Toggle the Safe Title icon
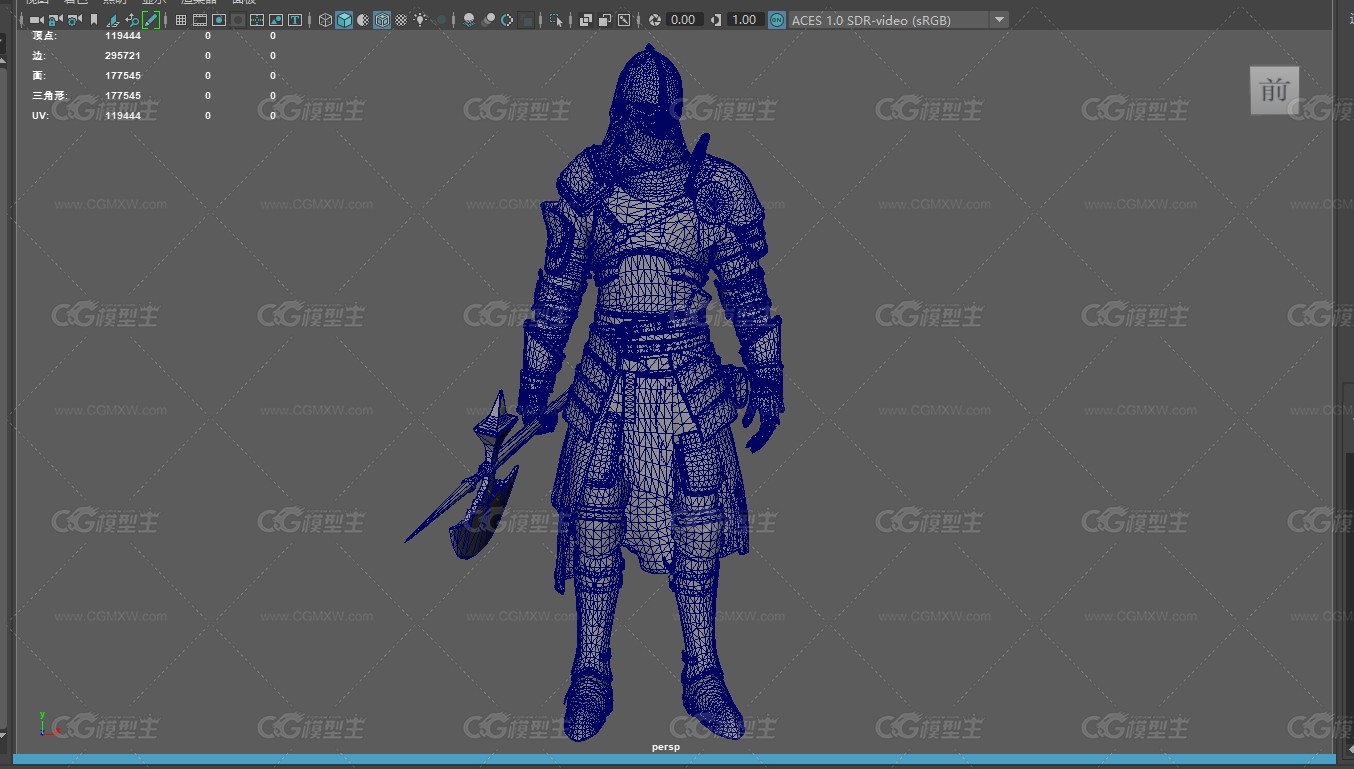Viewport: 1354px width, 769px height. coord(295,20)
